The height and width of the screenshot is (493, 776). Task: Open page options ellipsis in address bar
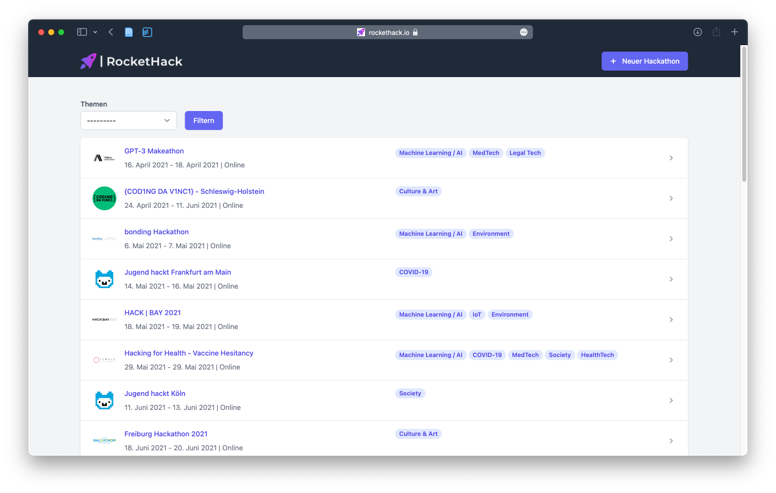coord(524,32)
